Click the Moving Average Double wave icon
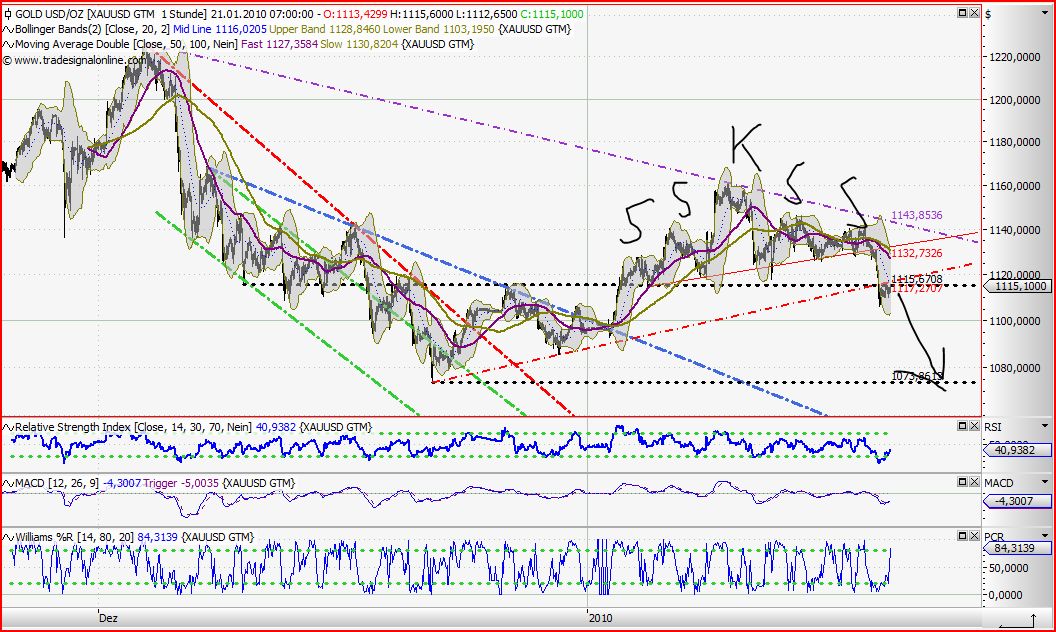Image resolution: width=1056 pixels, height=632 pixels. click(x=8, y=44)
